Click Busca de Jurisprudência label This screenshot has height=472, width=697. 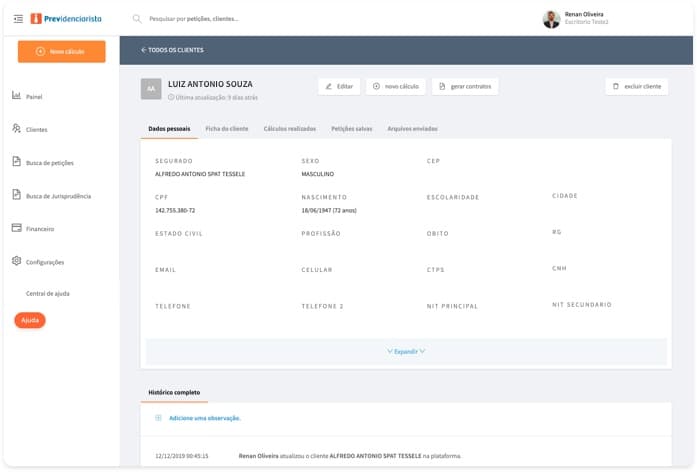click(x=58, y=196)
